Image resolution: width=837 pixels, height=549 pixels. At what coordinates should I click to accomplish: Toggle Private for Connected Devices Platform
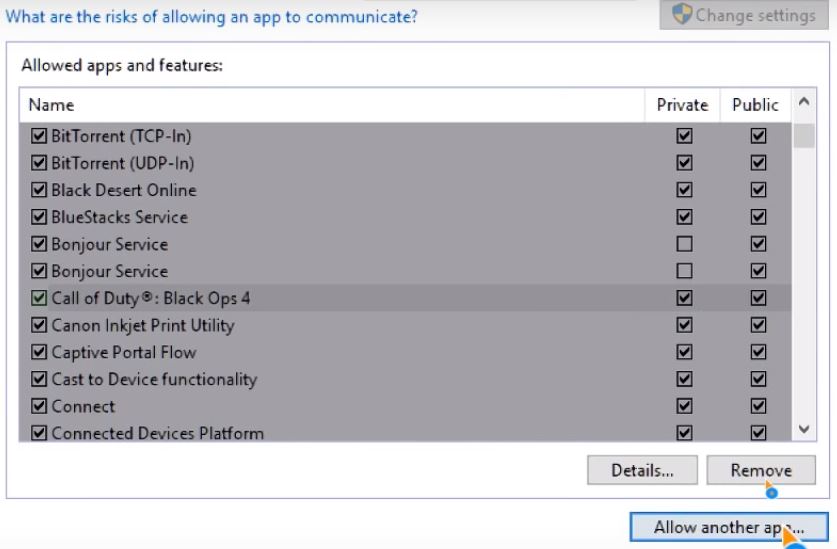click(684, 433)
